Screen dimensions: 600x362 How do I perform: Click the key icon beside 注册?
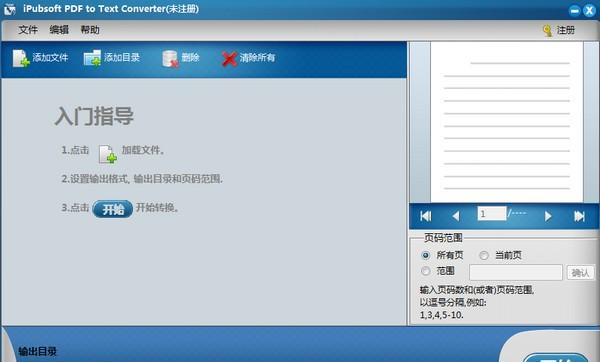click(548, 31)
